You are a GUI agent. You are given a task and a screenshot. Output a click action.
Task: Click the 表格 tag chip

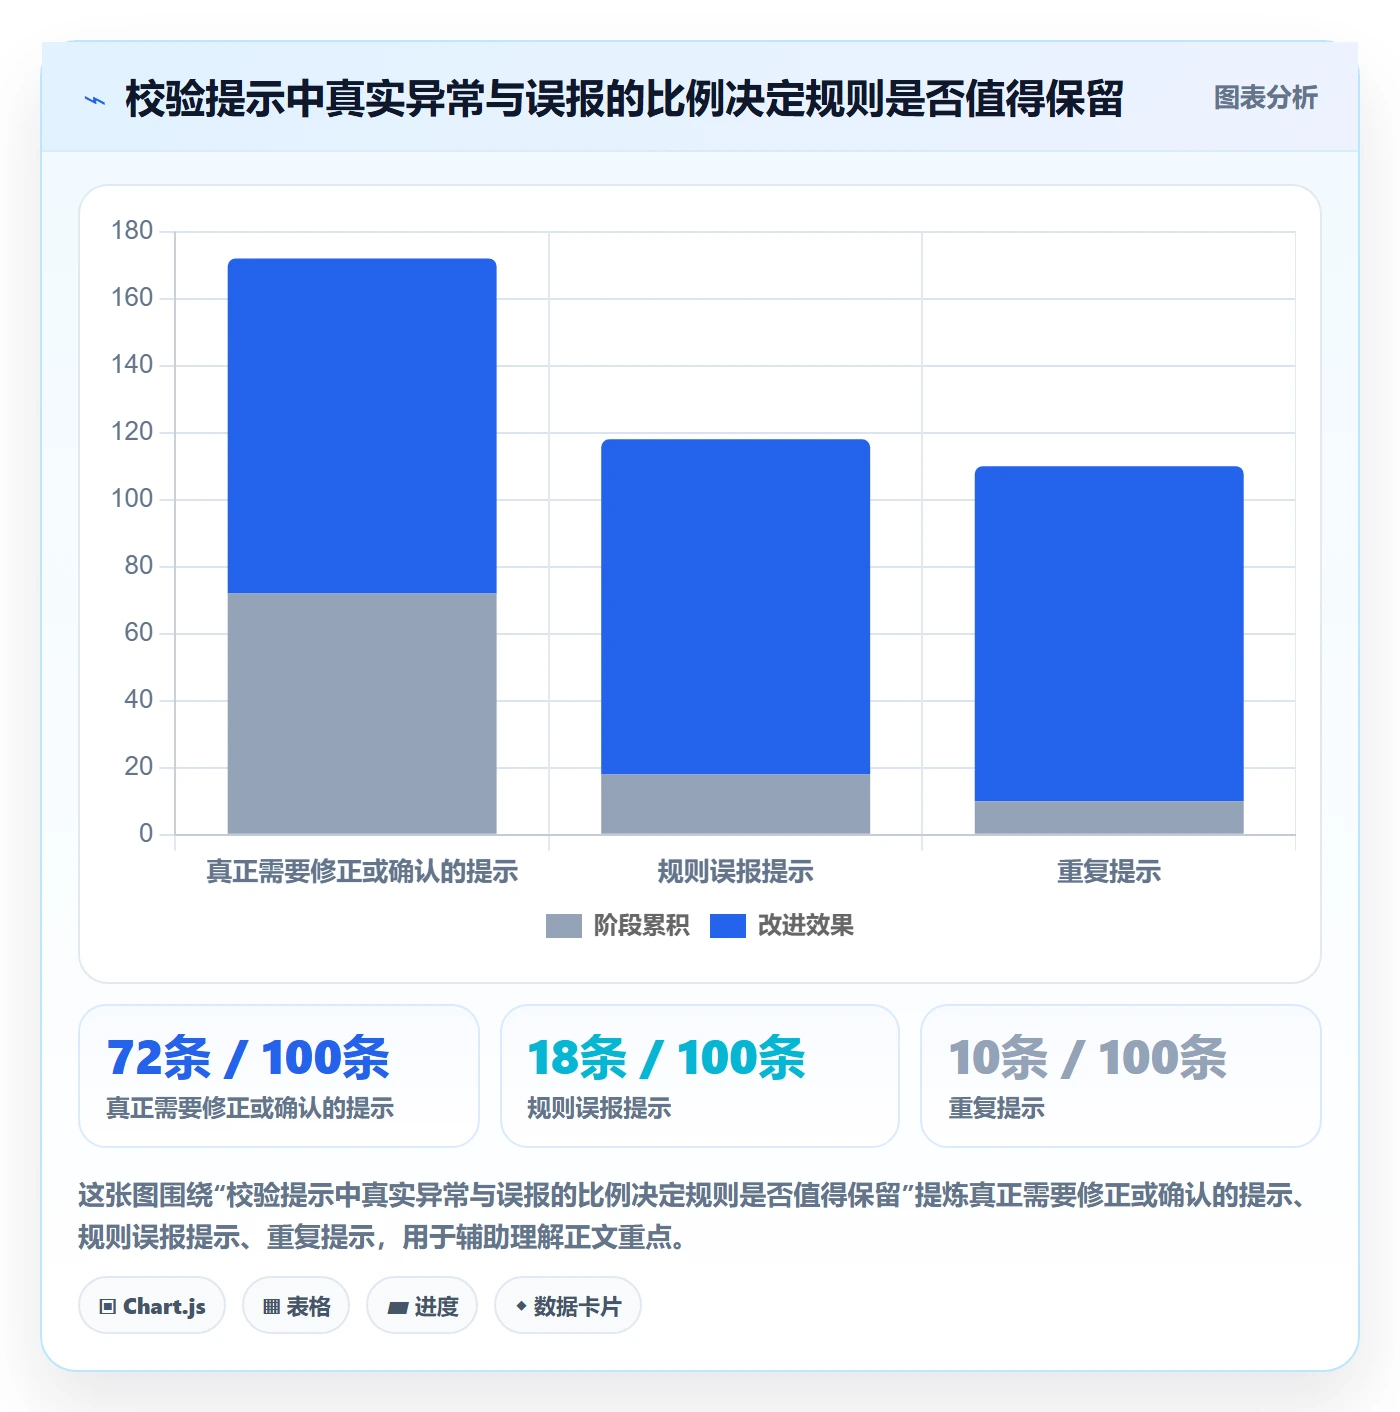[x=296, y=1305]
